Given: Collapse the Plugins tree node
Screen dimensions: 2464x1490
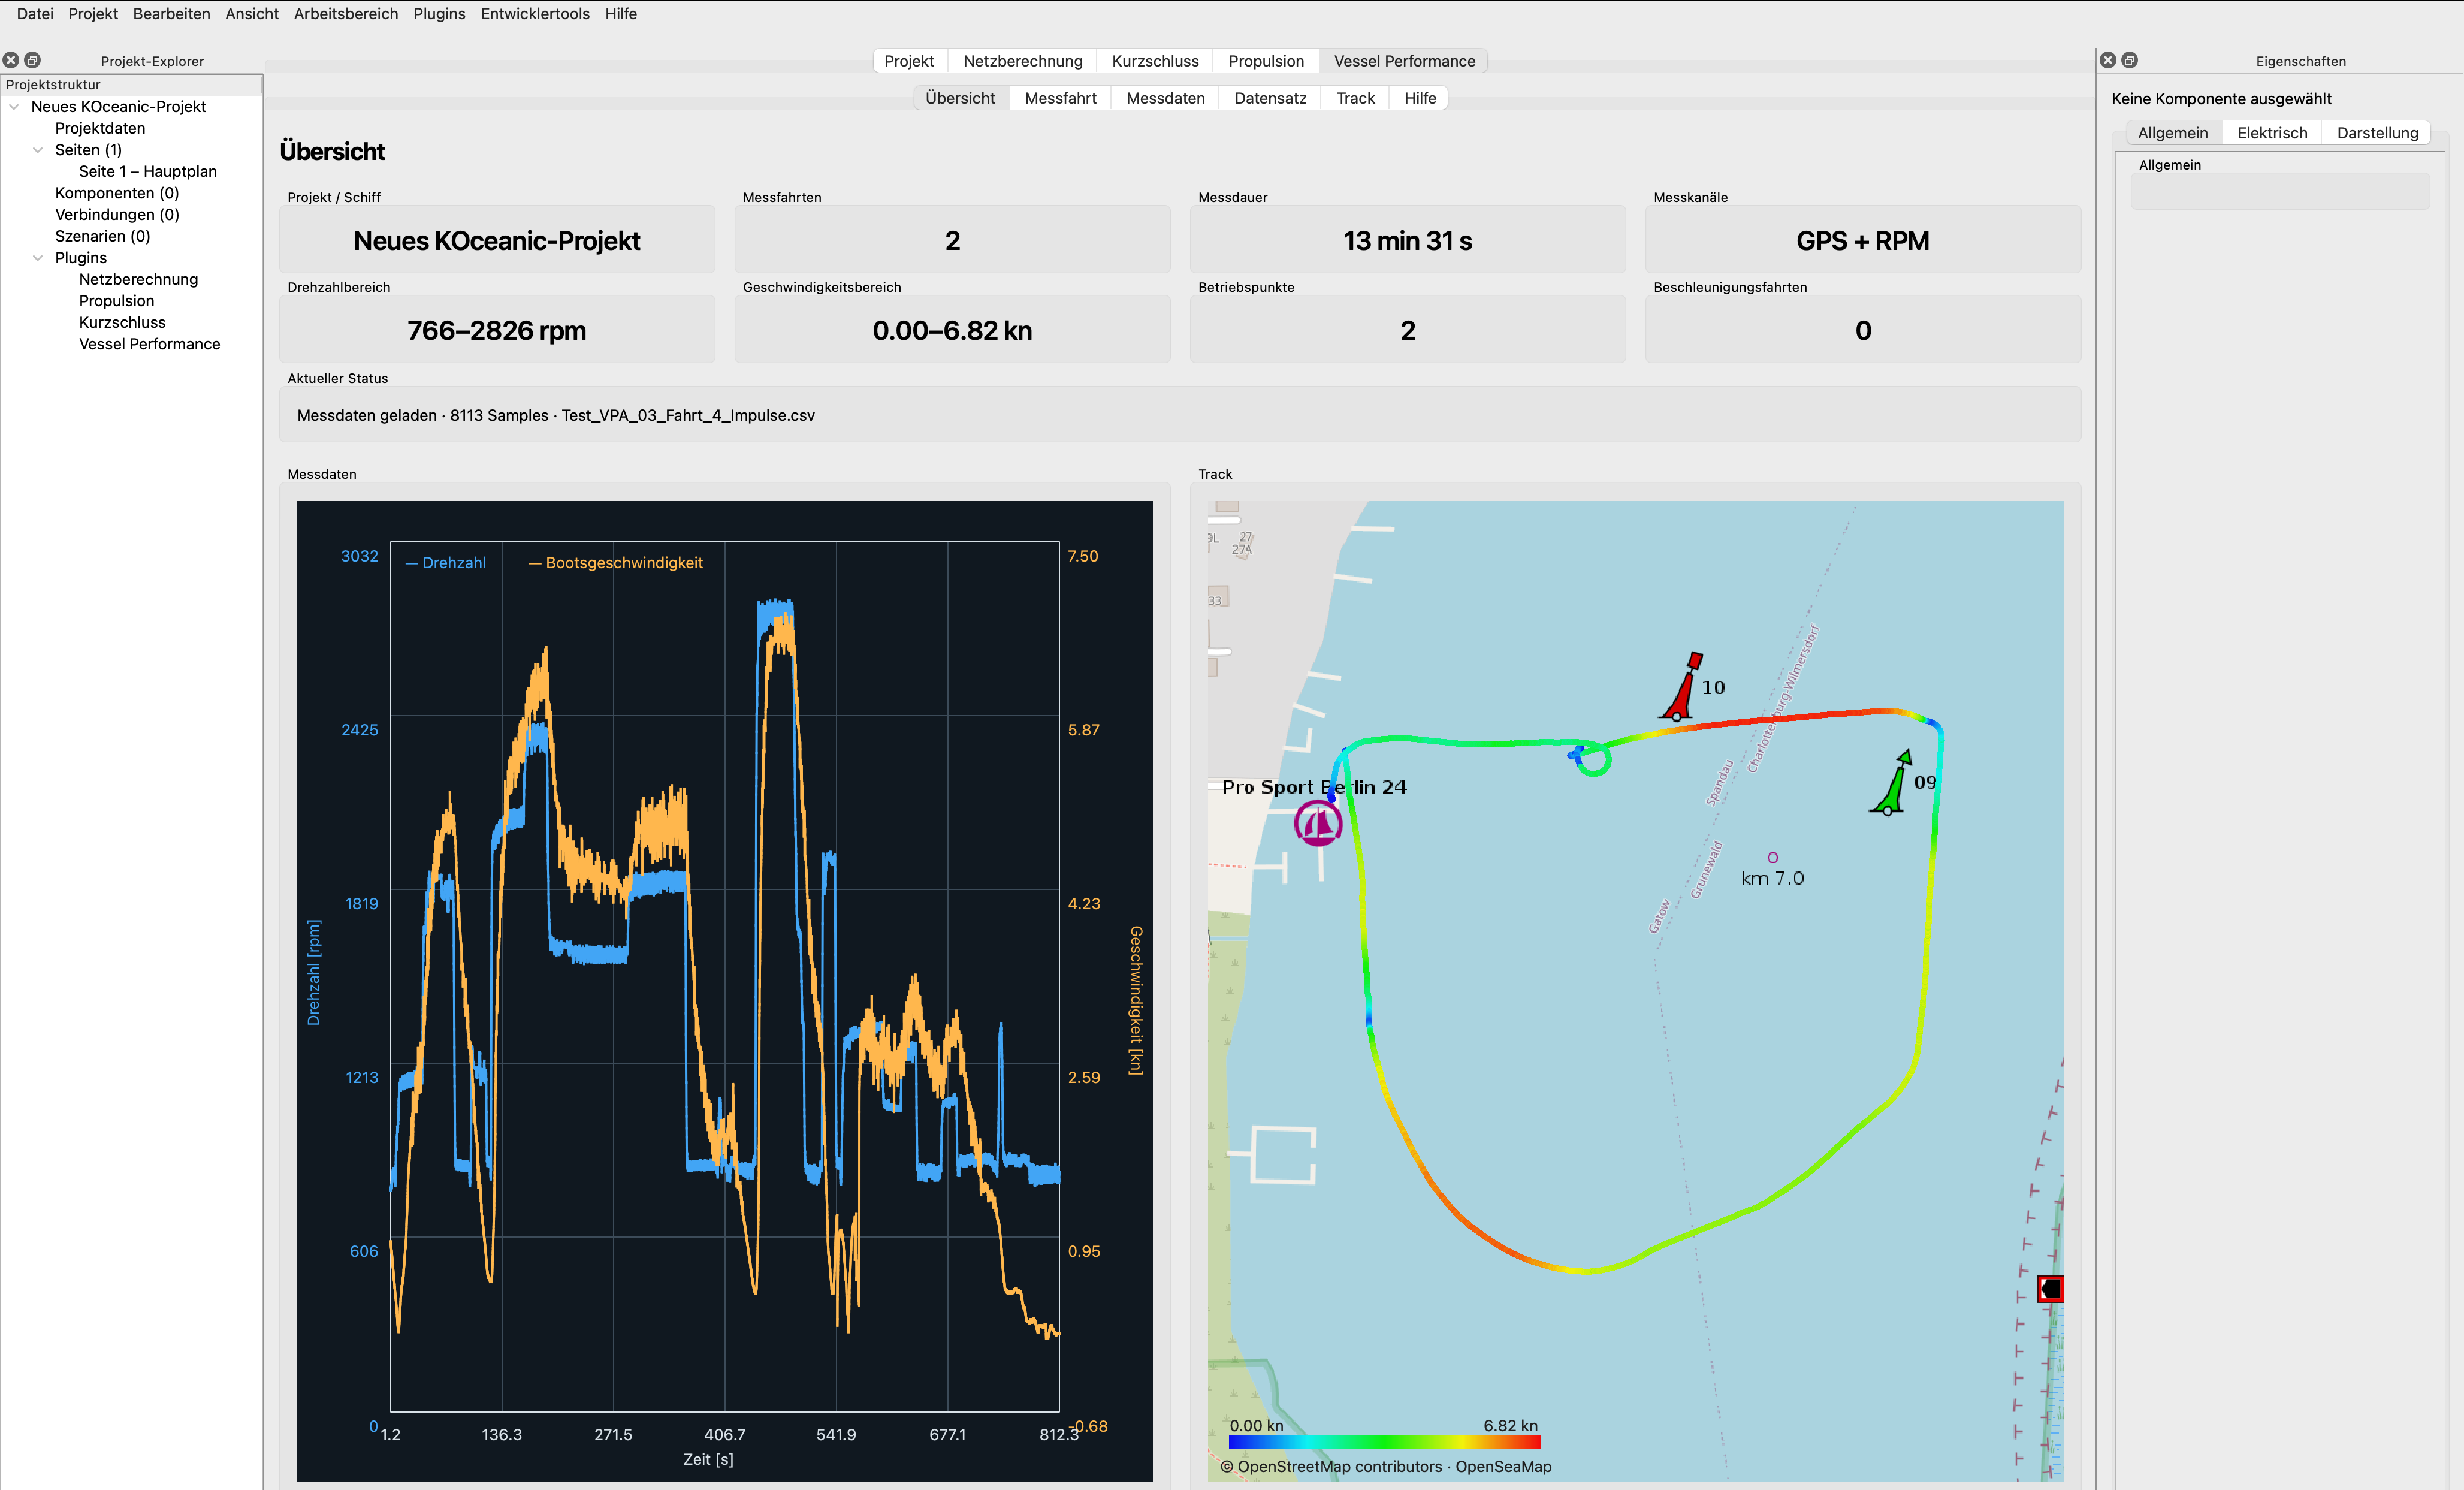Looking at the screenshot, I should (38, 258).
